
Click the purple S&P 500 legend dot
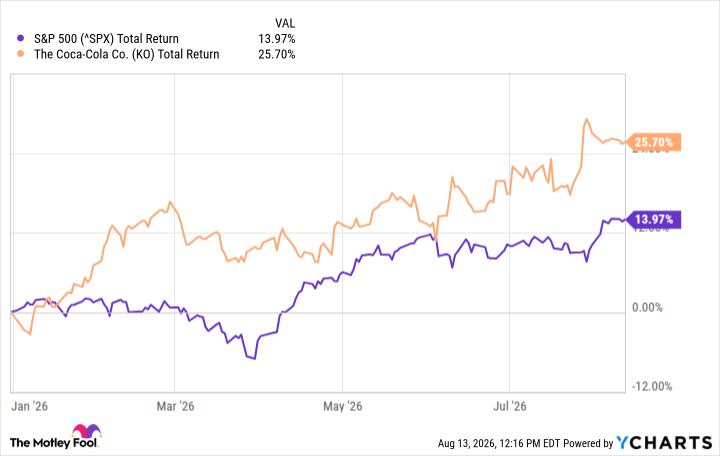pyautogui.click(x=20, y=39)
